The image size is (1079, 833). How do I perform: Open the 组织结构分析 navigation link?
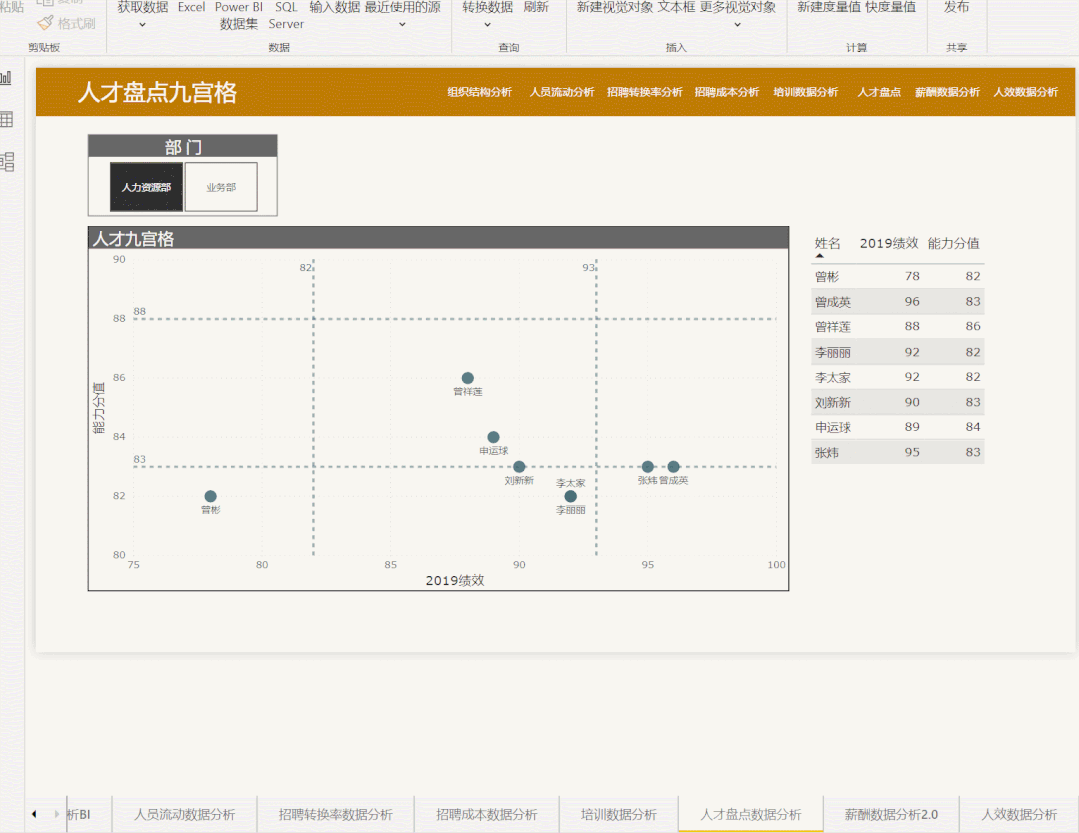pyautogui.click(x=480, y=92)
